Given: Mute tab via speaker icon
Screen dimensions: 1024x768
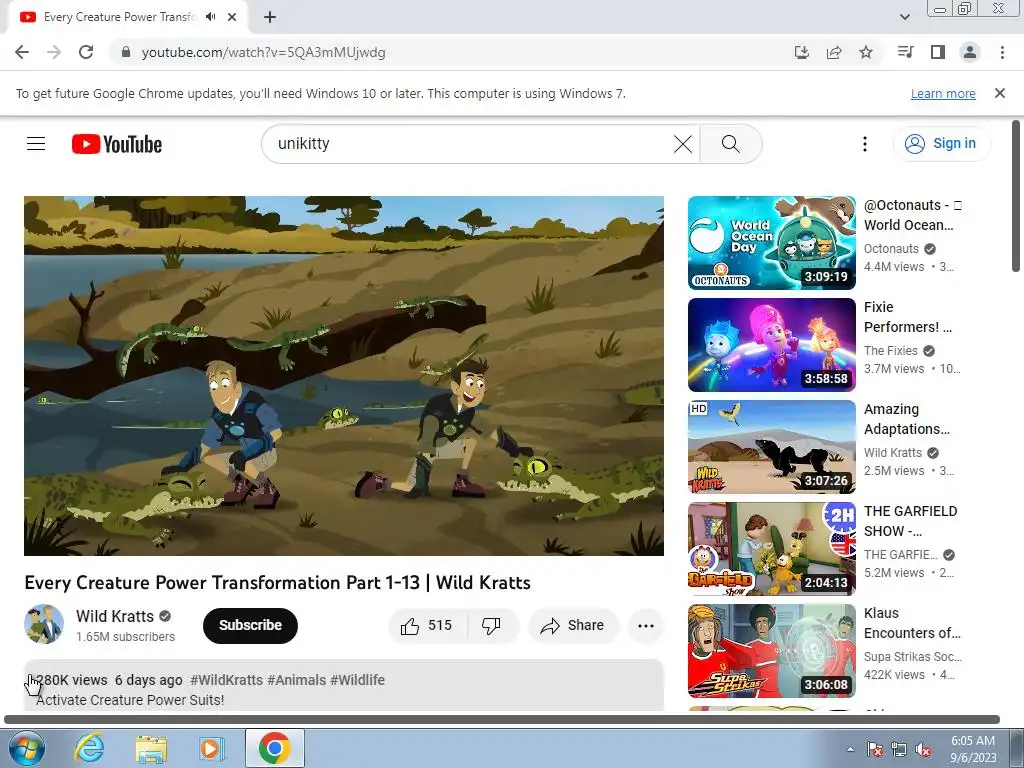Looking at the screenshot, I should pyautogui.click(x=210, y=17).
